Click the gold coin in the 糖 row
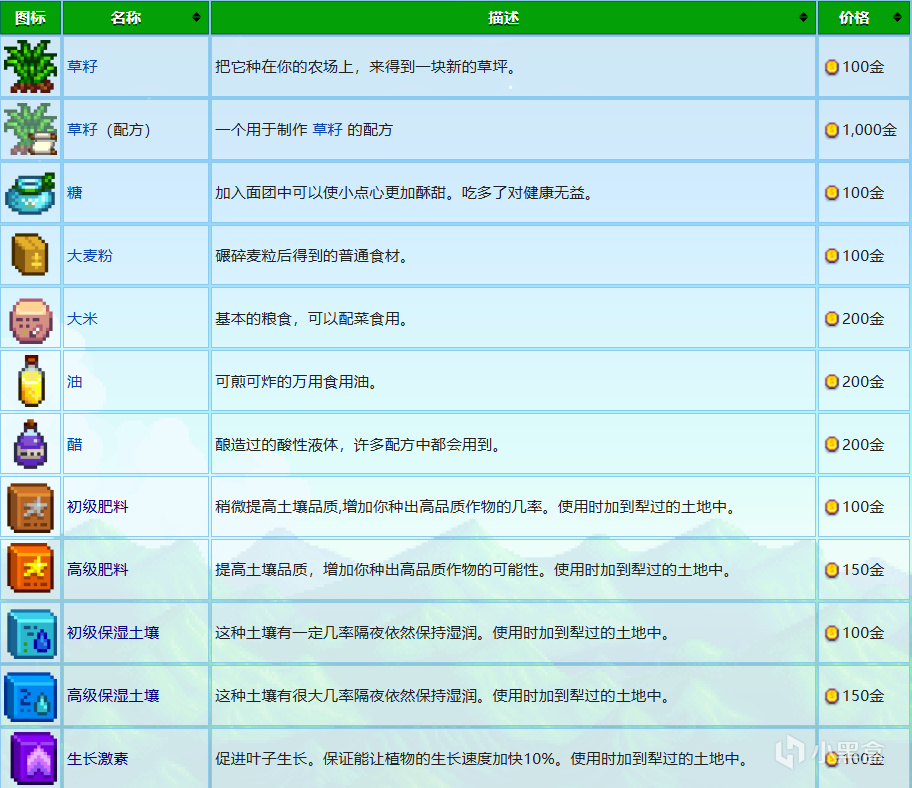Screen dimensions: 912x788 (832, 192)
